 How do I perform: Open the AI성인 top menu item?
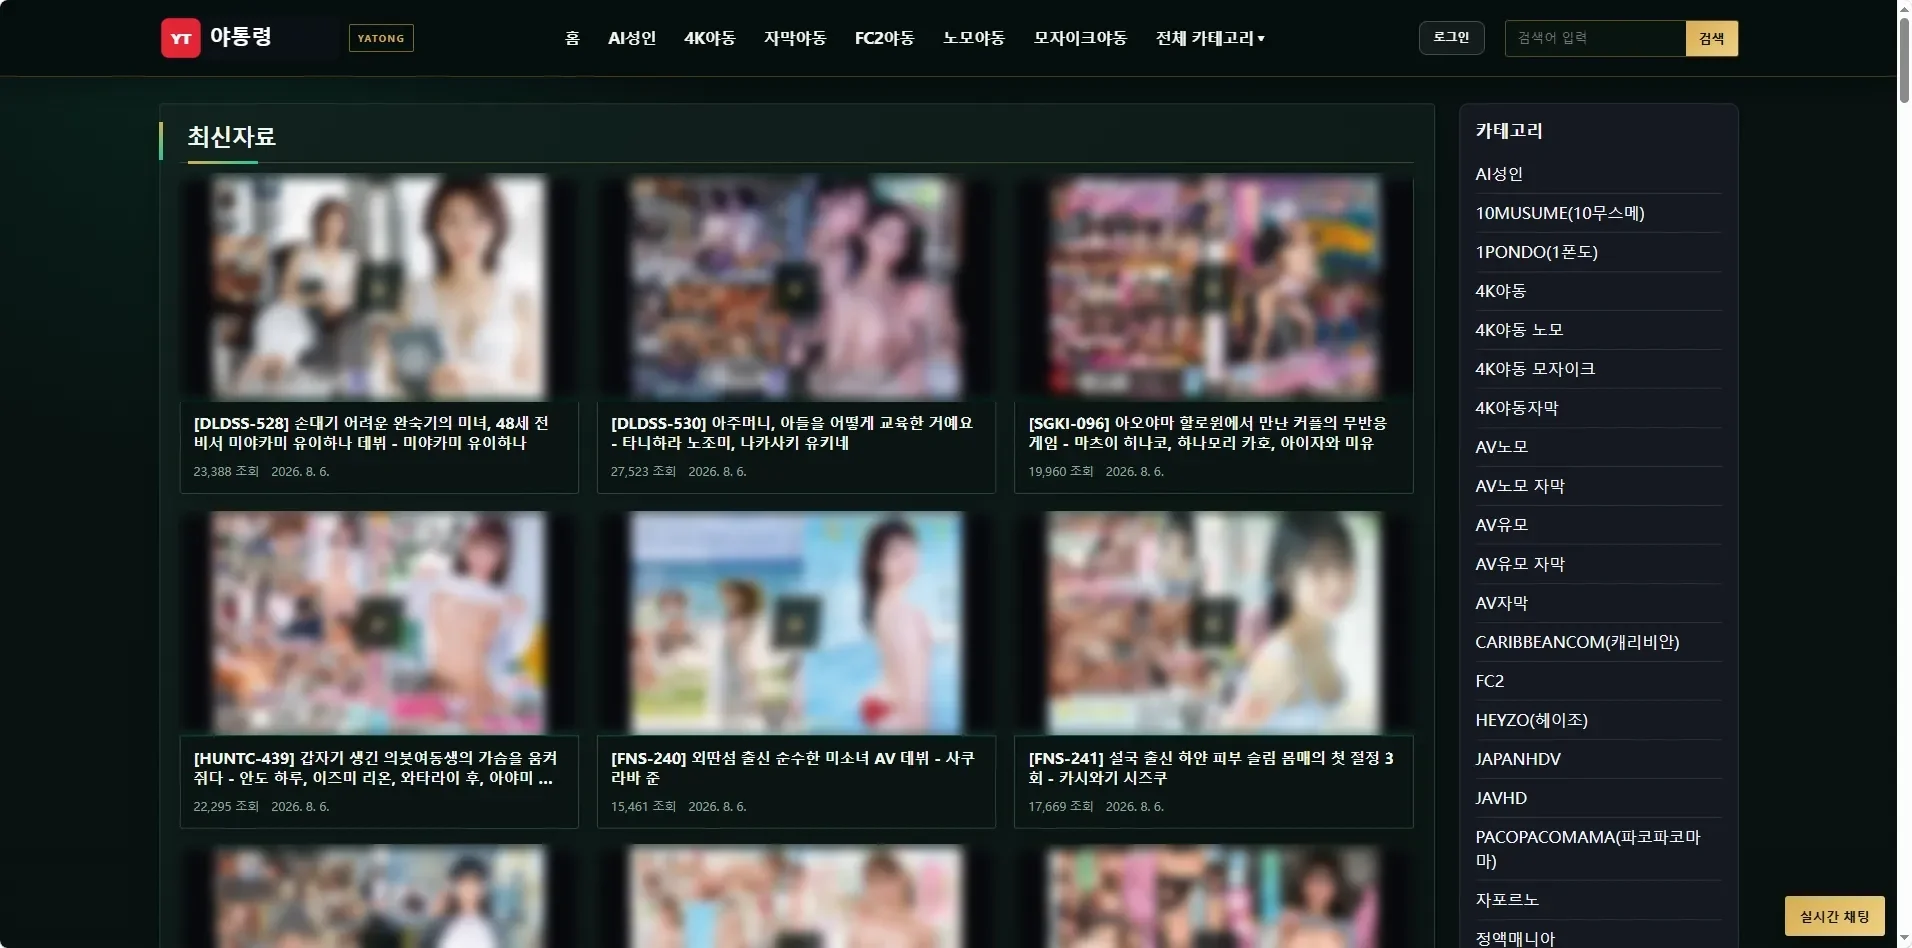[632, 38]
